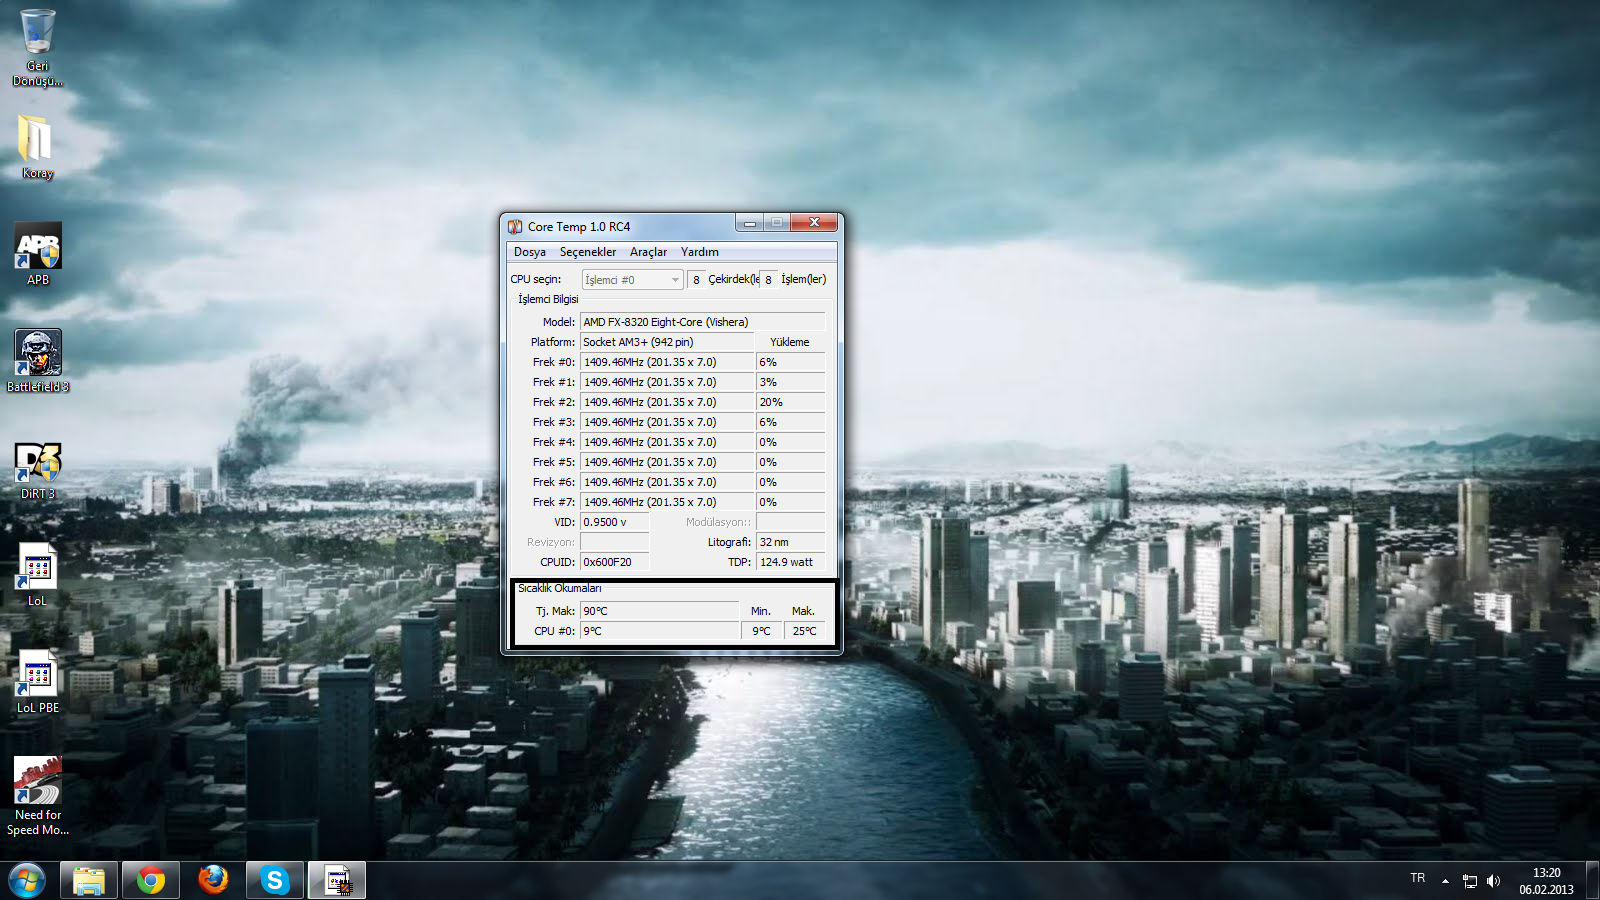Screen dimensions: 1600x900
Task: Click the VID 0.9500 v value
Action: click(x=614, y=522)
